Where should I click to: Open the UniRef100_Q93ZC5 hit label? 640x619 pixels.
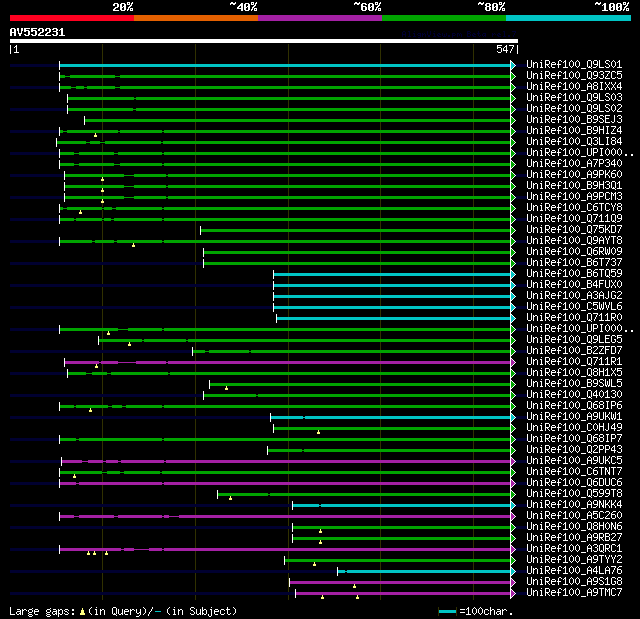coord(574,75)
